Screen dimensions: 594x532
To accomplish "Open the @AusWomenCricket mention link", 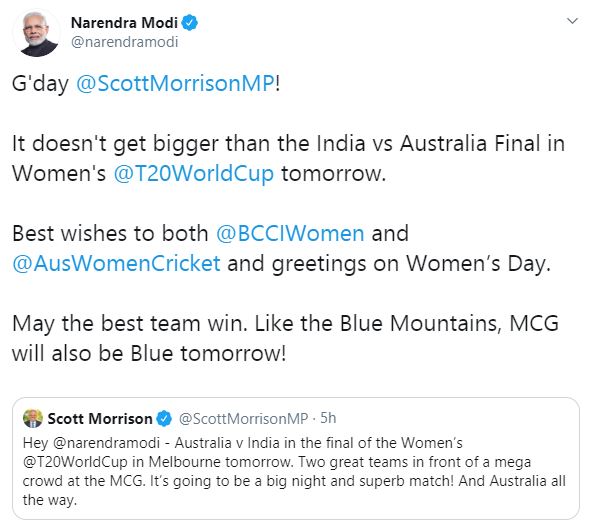I will coord(116,263).
